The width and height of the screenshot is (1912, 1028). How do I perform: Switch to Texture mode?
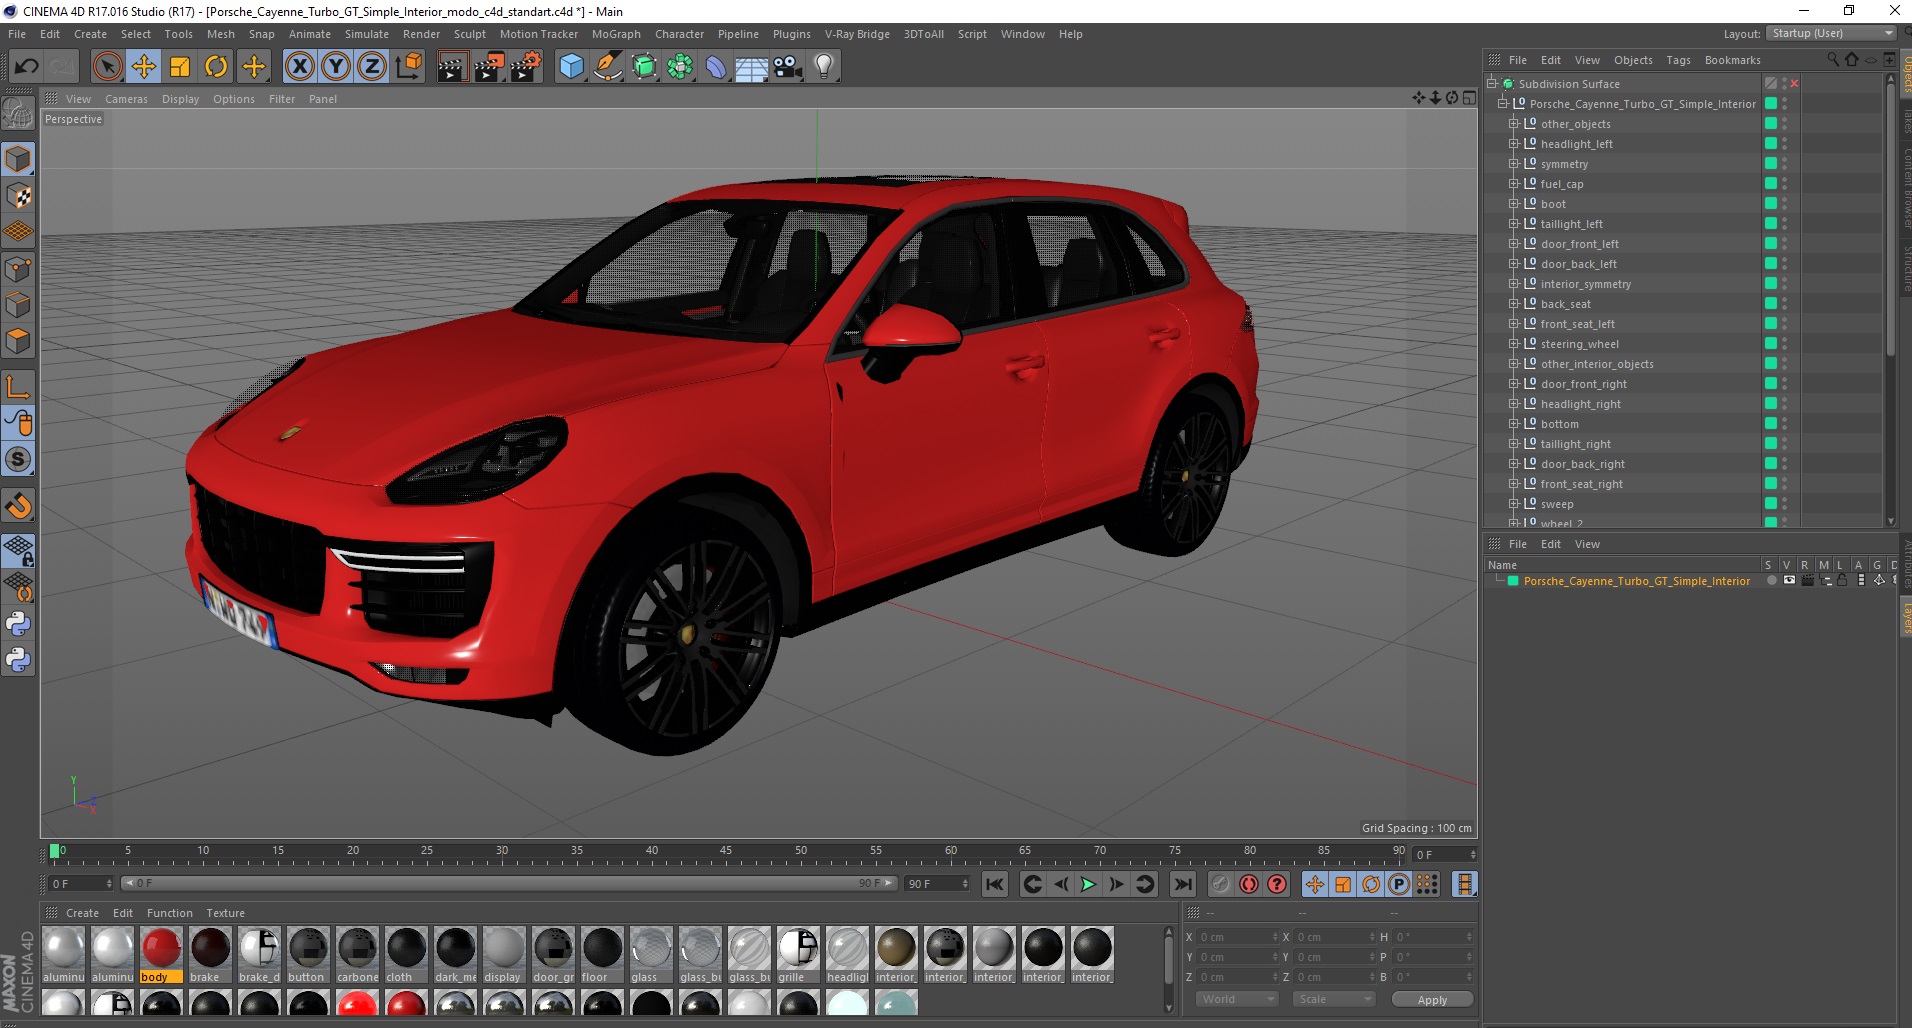click(x=18, y=195)
